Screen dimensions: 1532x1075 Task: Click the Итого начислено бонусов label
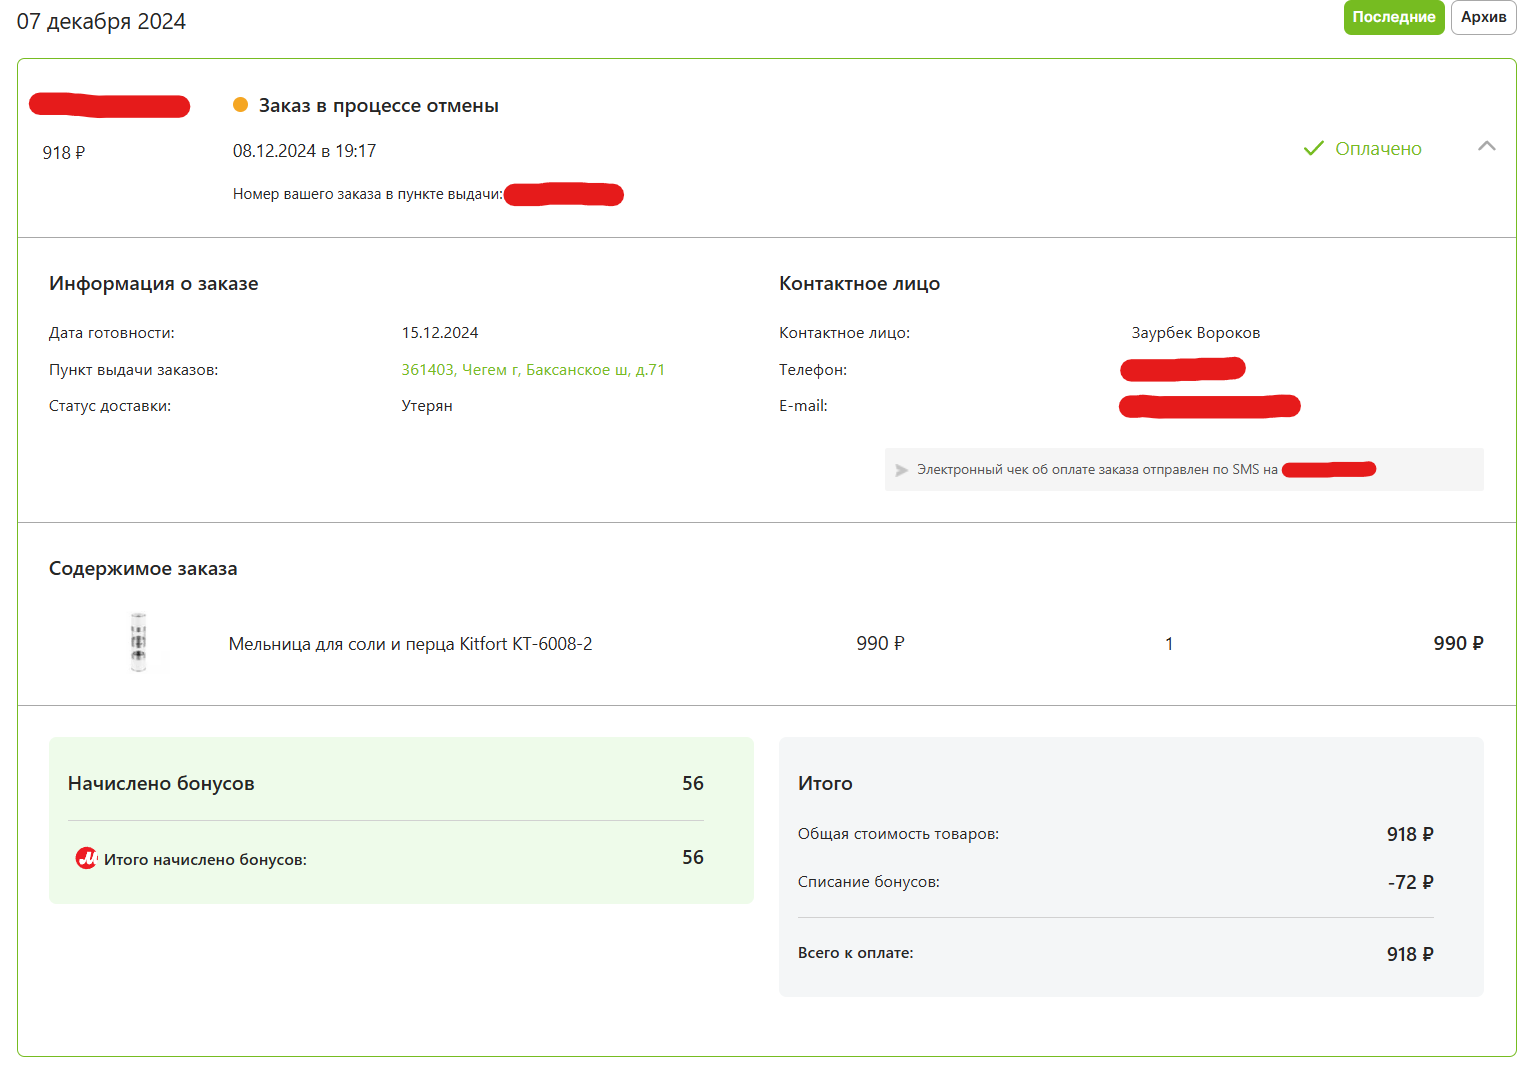[205, 860]
